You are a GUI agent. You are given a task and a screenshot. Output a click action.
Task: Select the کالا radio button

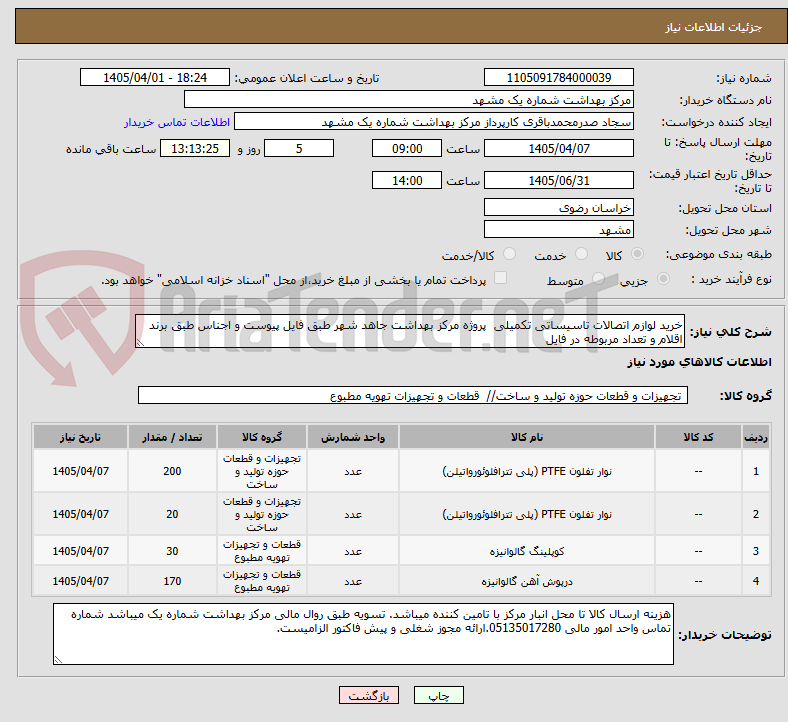[x=637, y=254]
